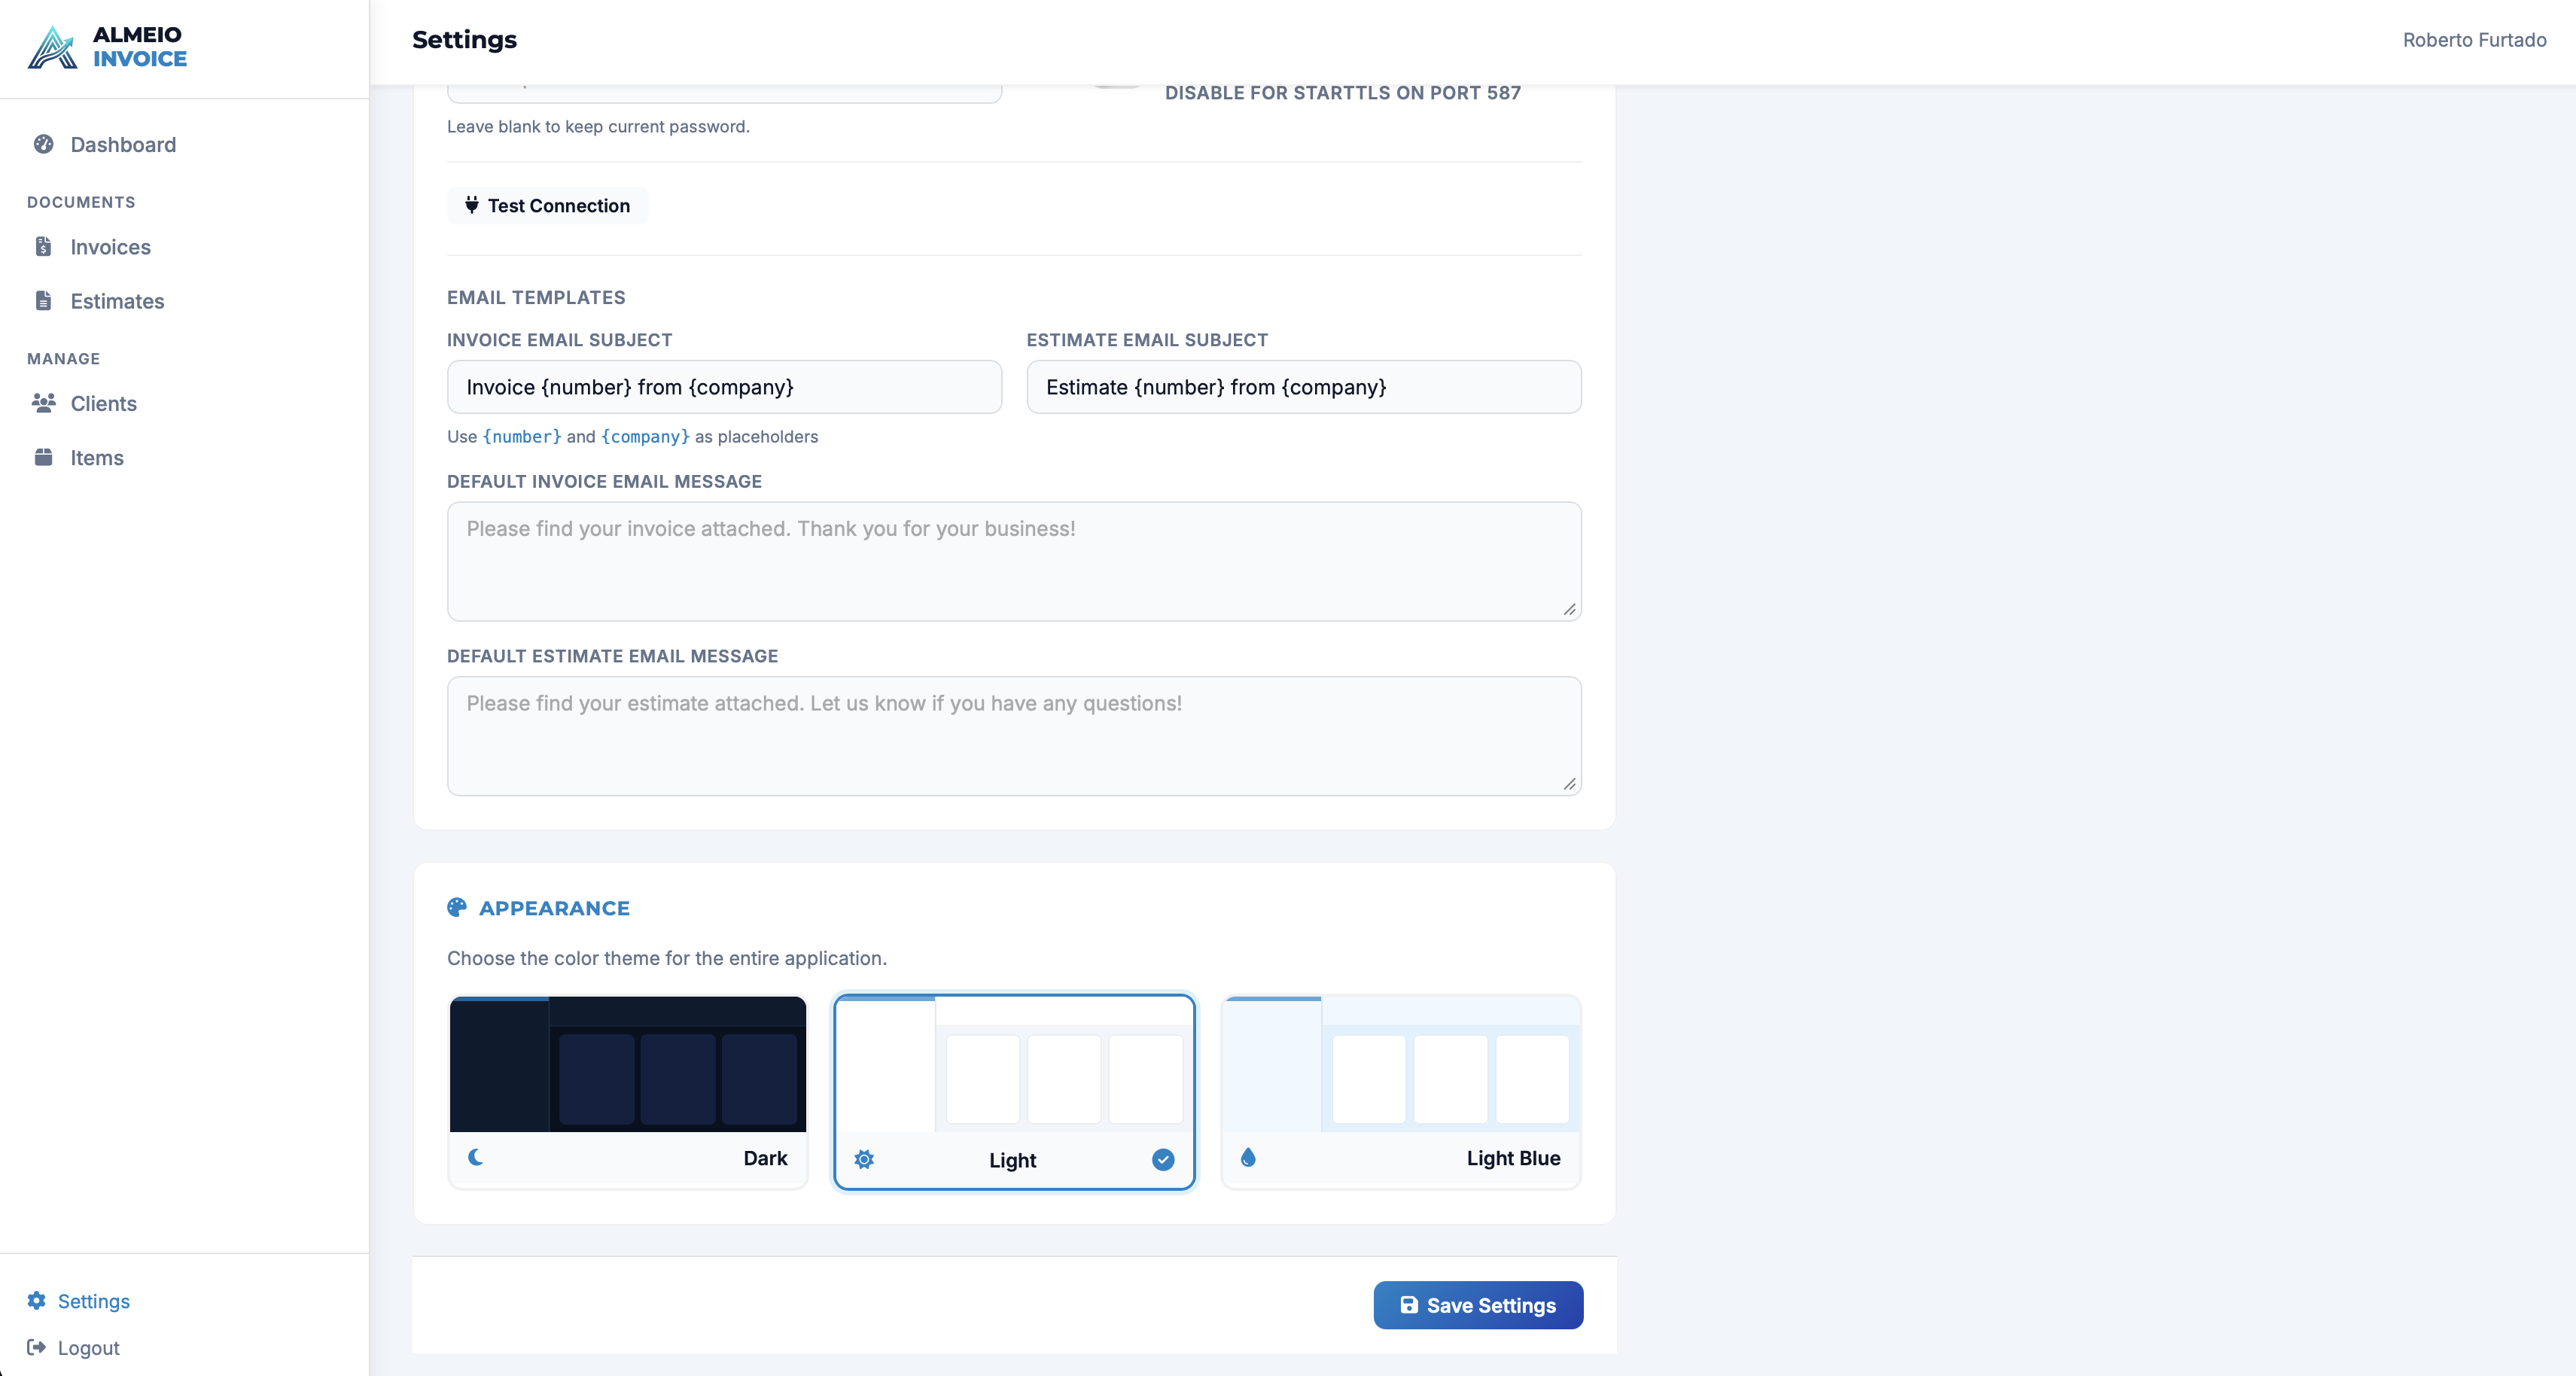2576x1376 pixels.
Task: Click the {number} placeholder hint
Action: [522, 436]
